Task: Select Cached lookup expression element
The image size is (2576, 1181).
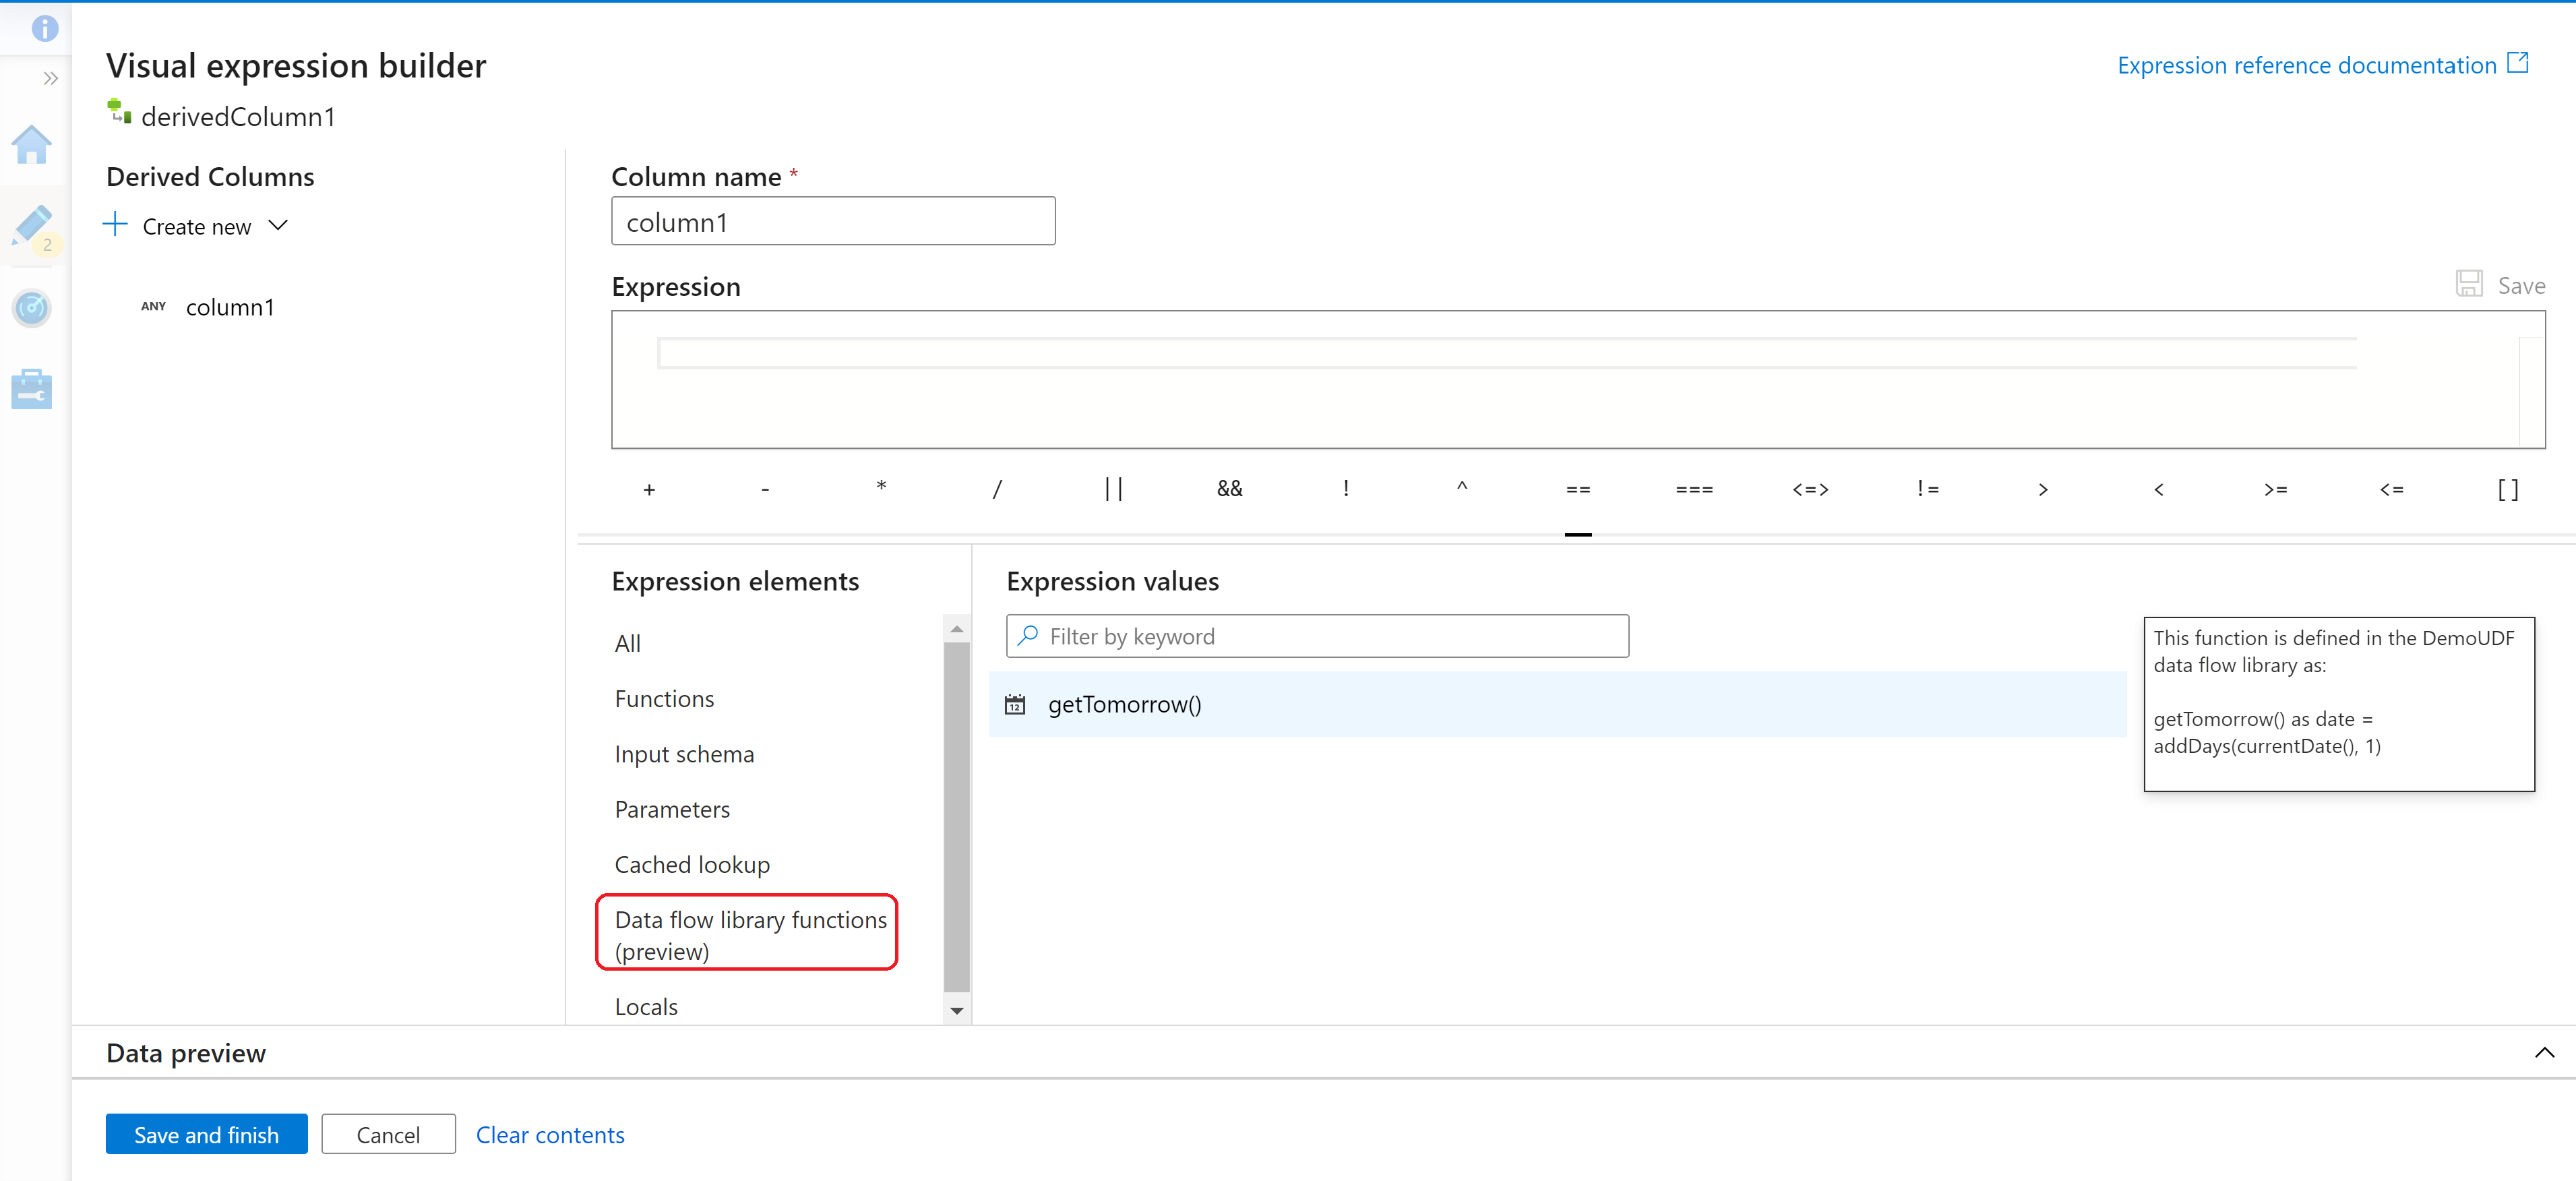Action: coord(692,862)
